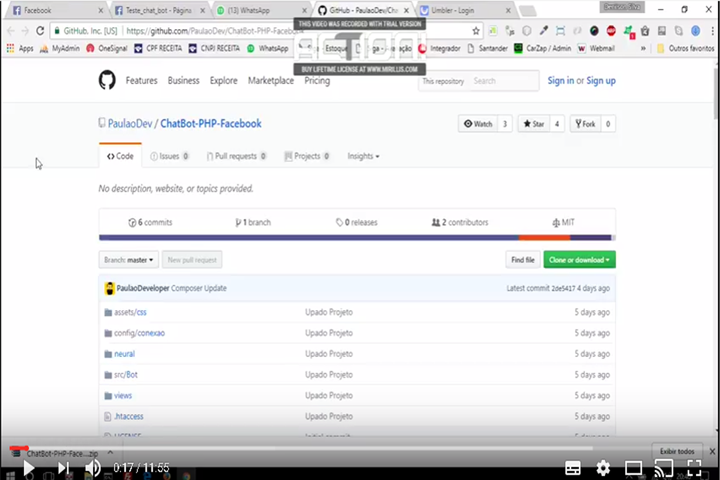Open Features in GitHub nav

coord(141,80)
